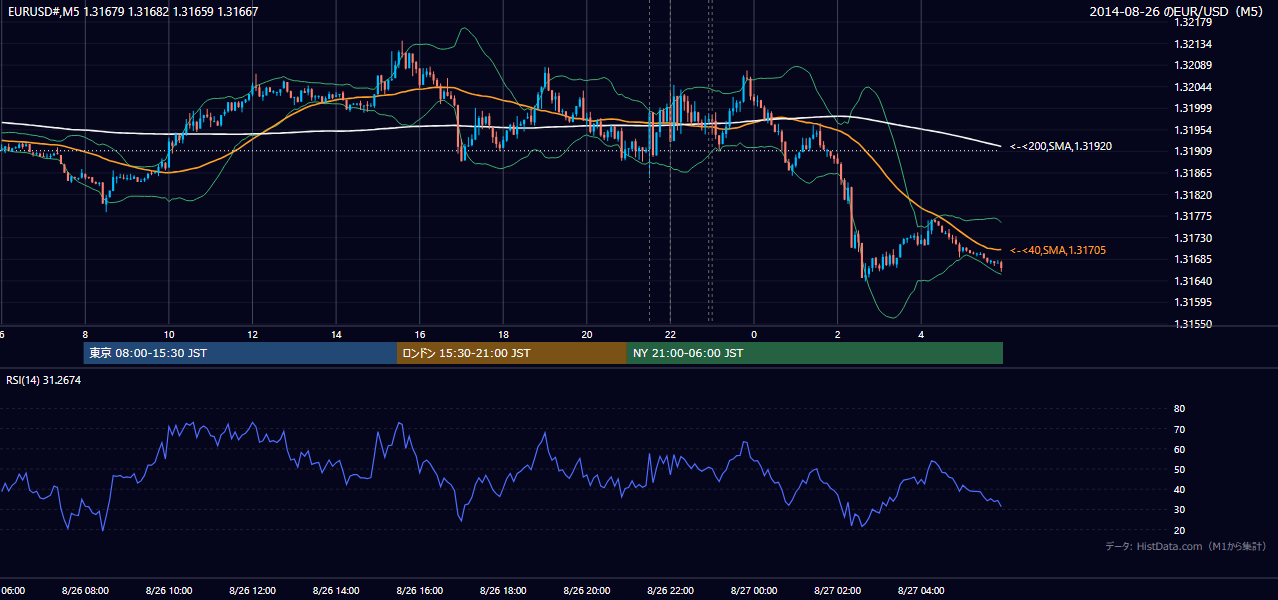1278x600 pixels.
Task: Click the 8/26 08:00 time axis label
Action: pyautogui.click(x=85, y=591)
